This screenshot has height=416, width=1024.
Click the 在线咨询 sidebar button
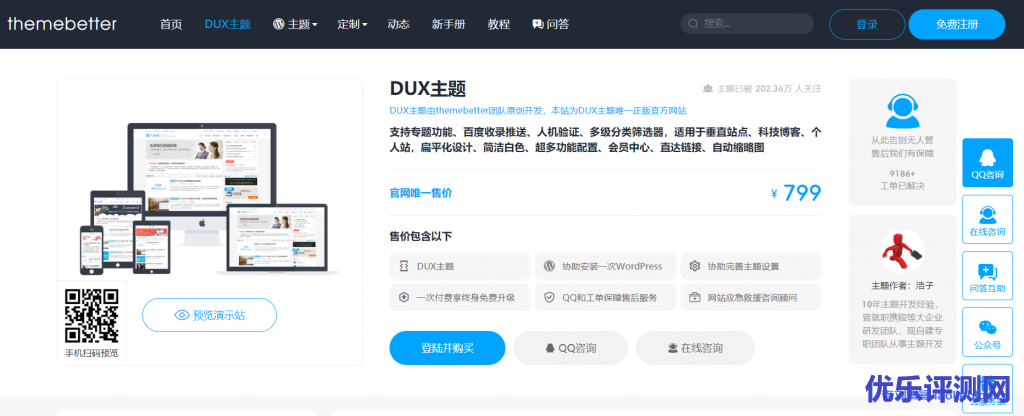(x=987, y=220)
